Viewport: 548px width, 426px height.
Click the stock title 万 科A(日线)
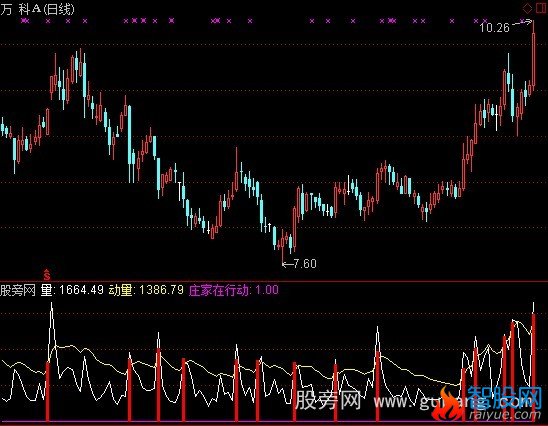pos(37,9)
